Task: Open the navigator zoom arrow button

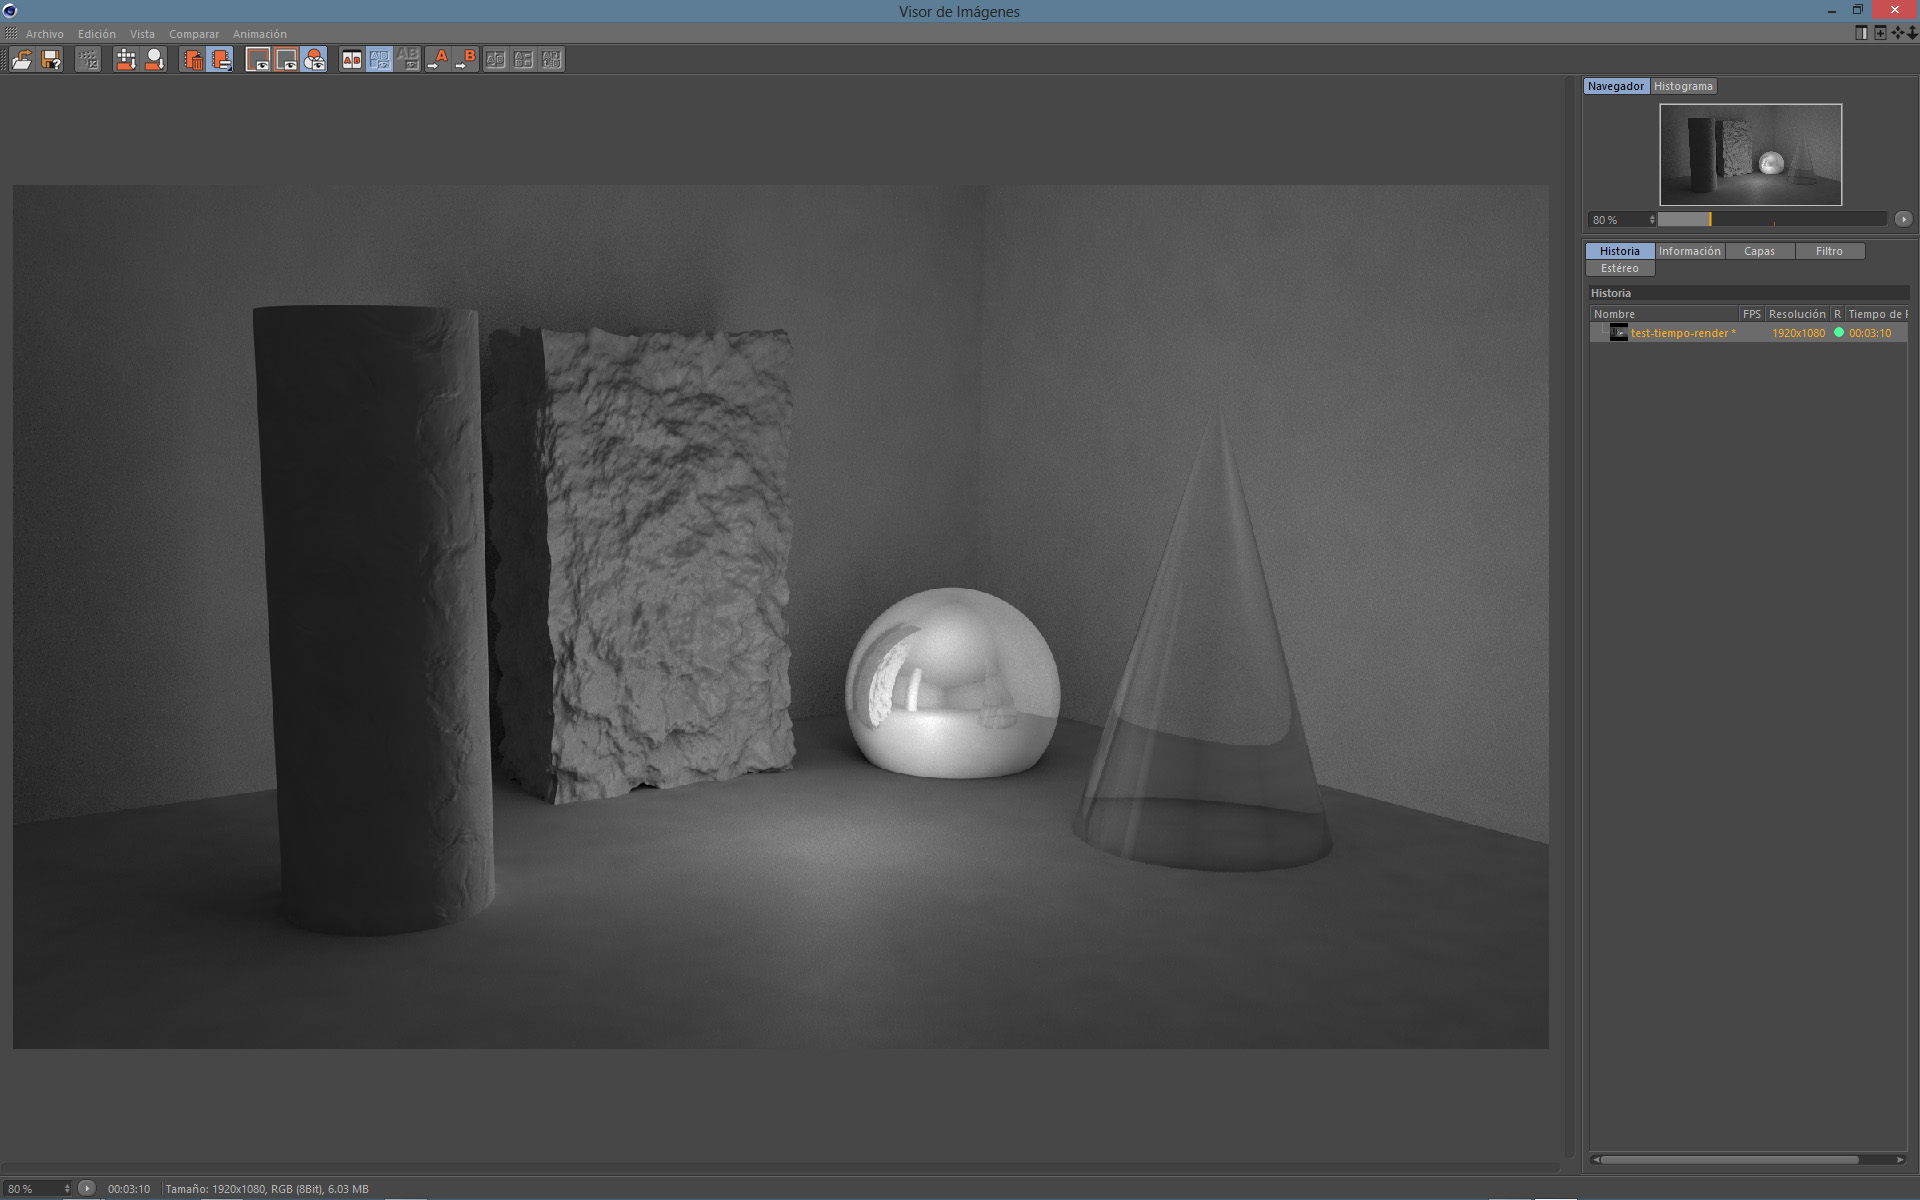Action: [x=1903, y=219]
